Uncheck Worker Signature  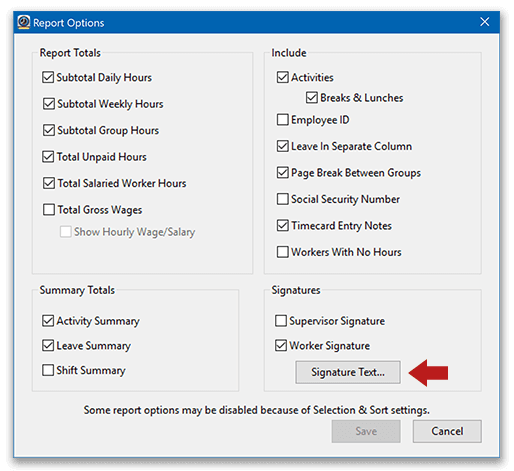[x=281, y=345]
